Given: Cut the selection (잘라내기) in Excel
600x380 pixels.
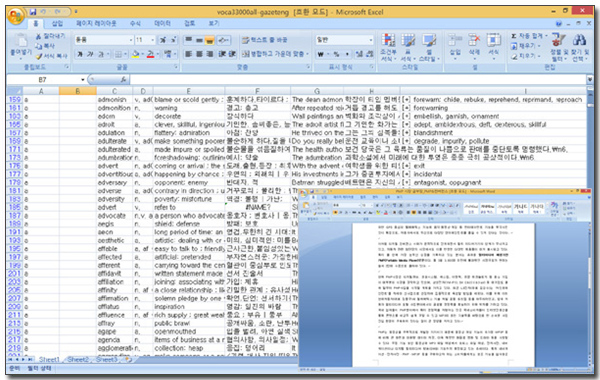Looking at the screenshot, I should tap(51, 36).
